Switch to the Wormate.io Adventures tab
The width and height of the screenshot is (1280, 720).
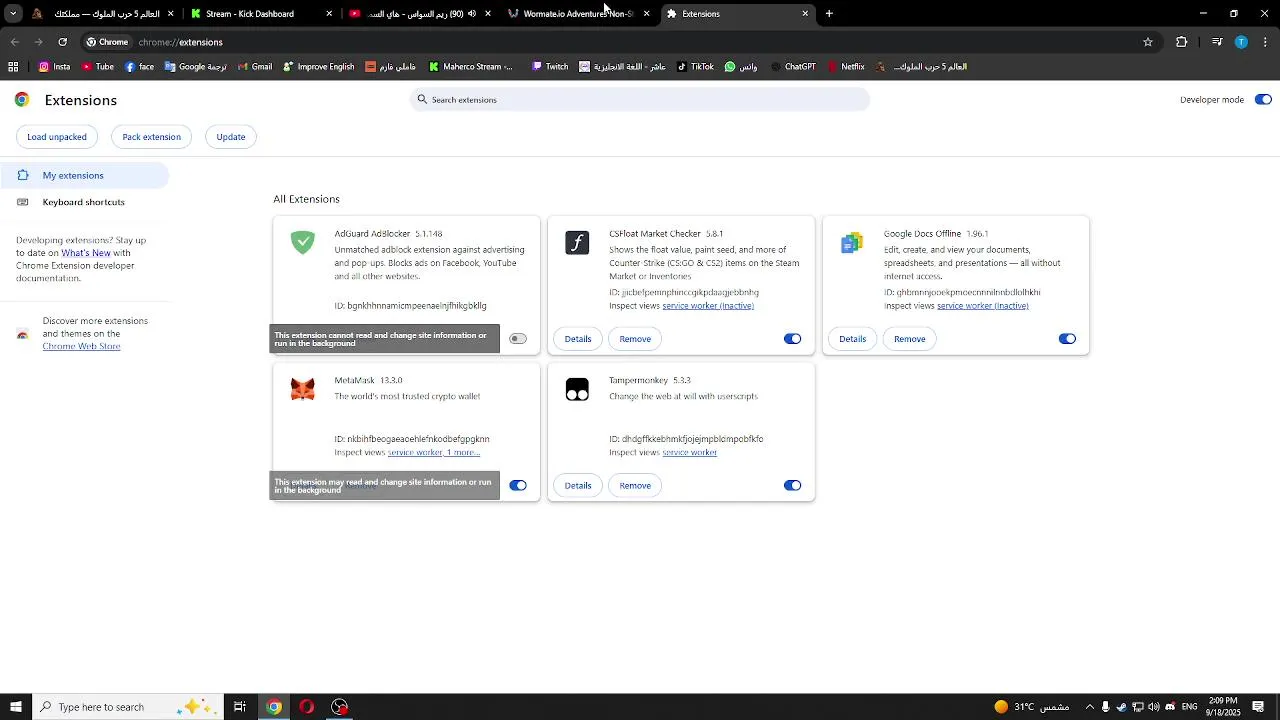point(578,14)
